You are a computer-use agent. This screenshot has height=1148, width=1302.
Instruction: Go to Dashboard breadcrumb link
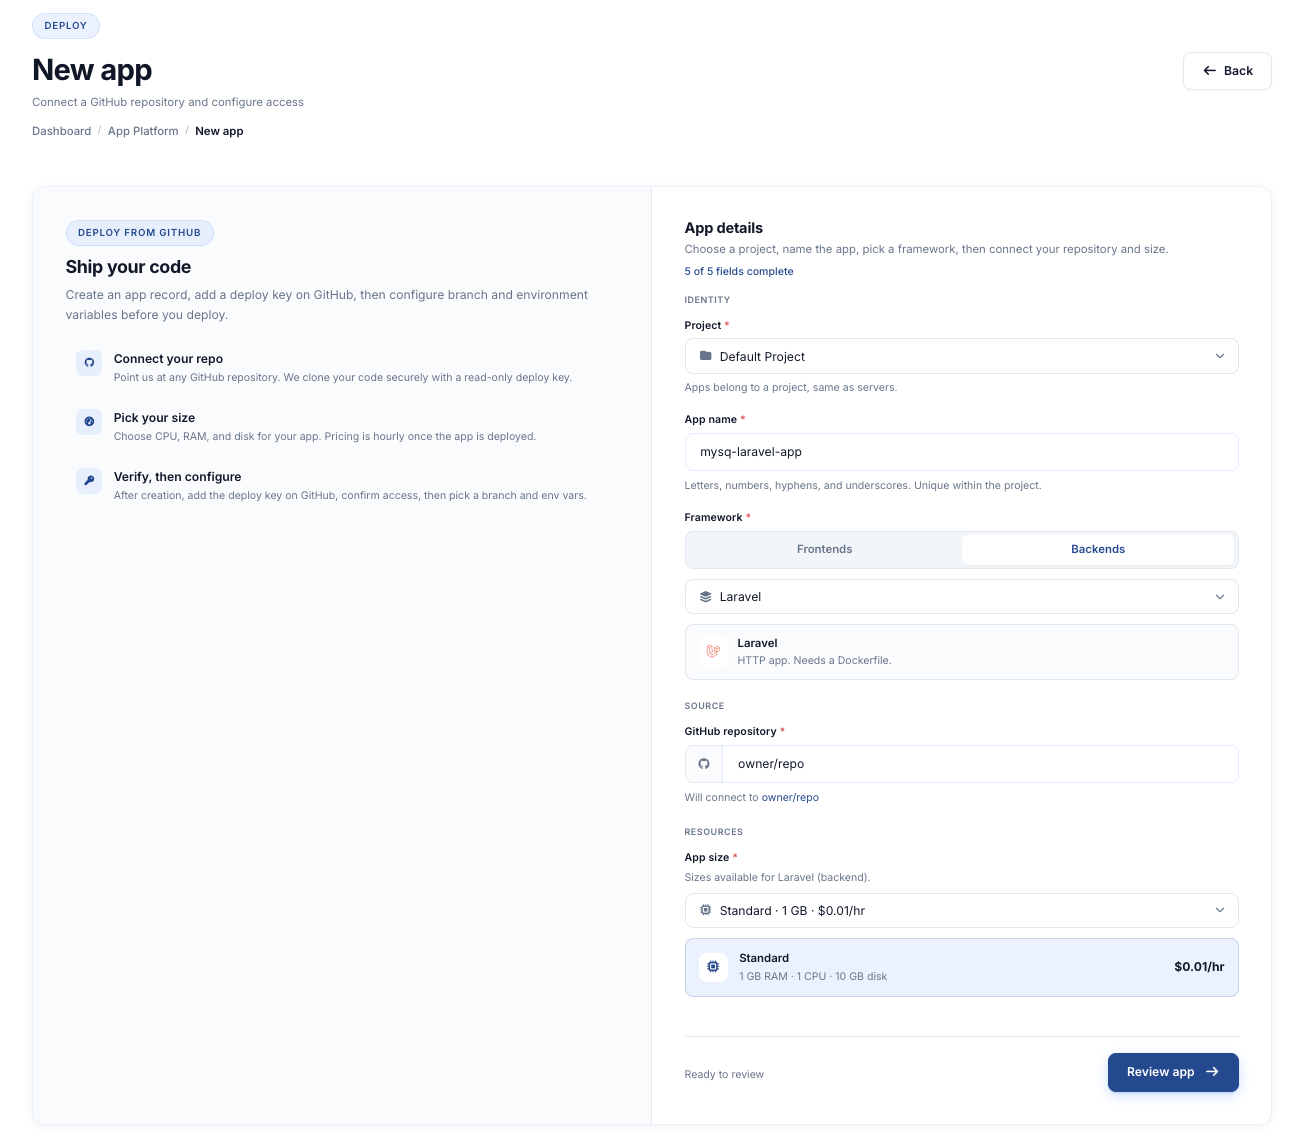click(62, 131)
